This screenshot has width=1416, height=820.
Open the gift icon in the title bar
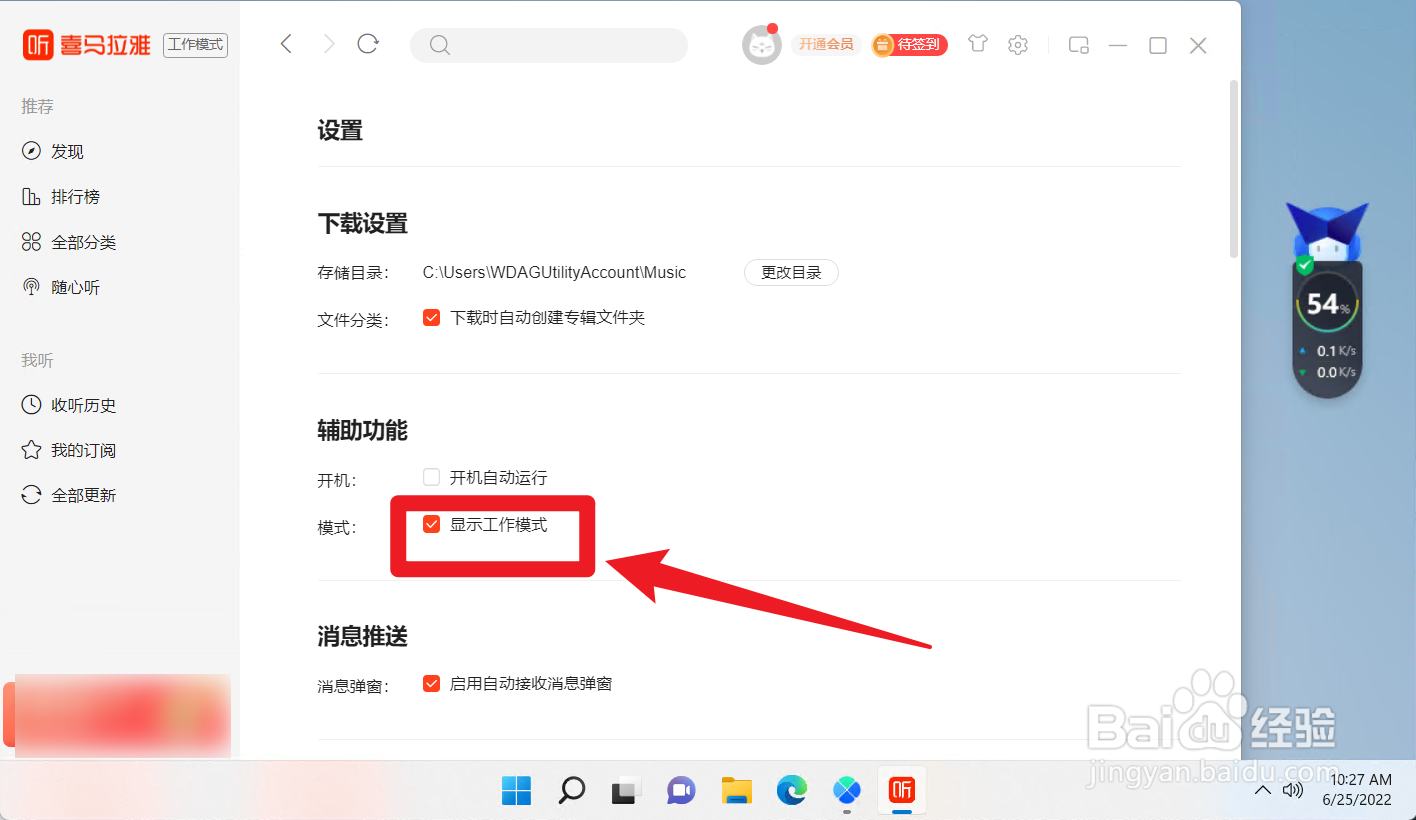977,45
